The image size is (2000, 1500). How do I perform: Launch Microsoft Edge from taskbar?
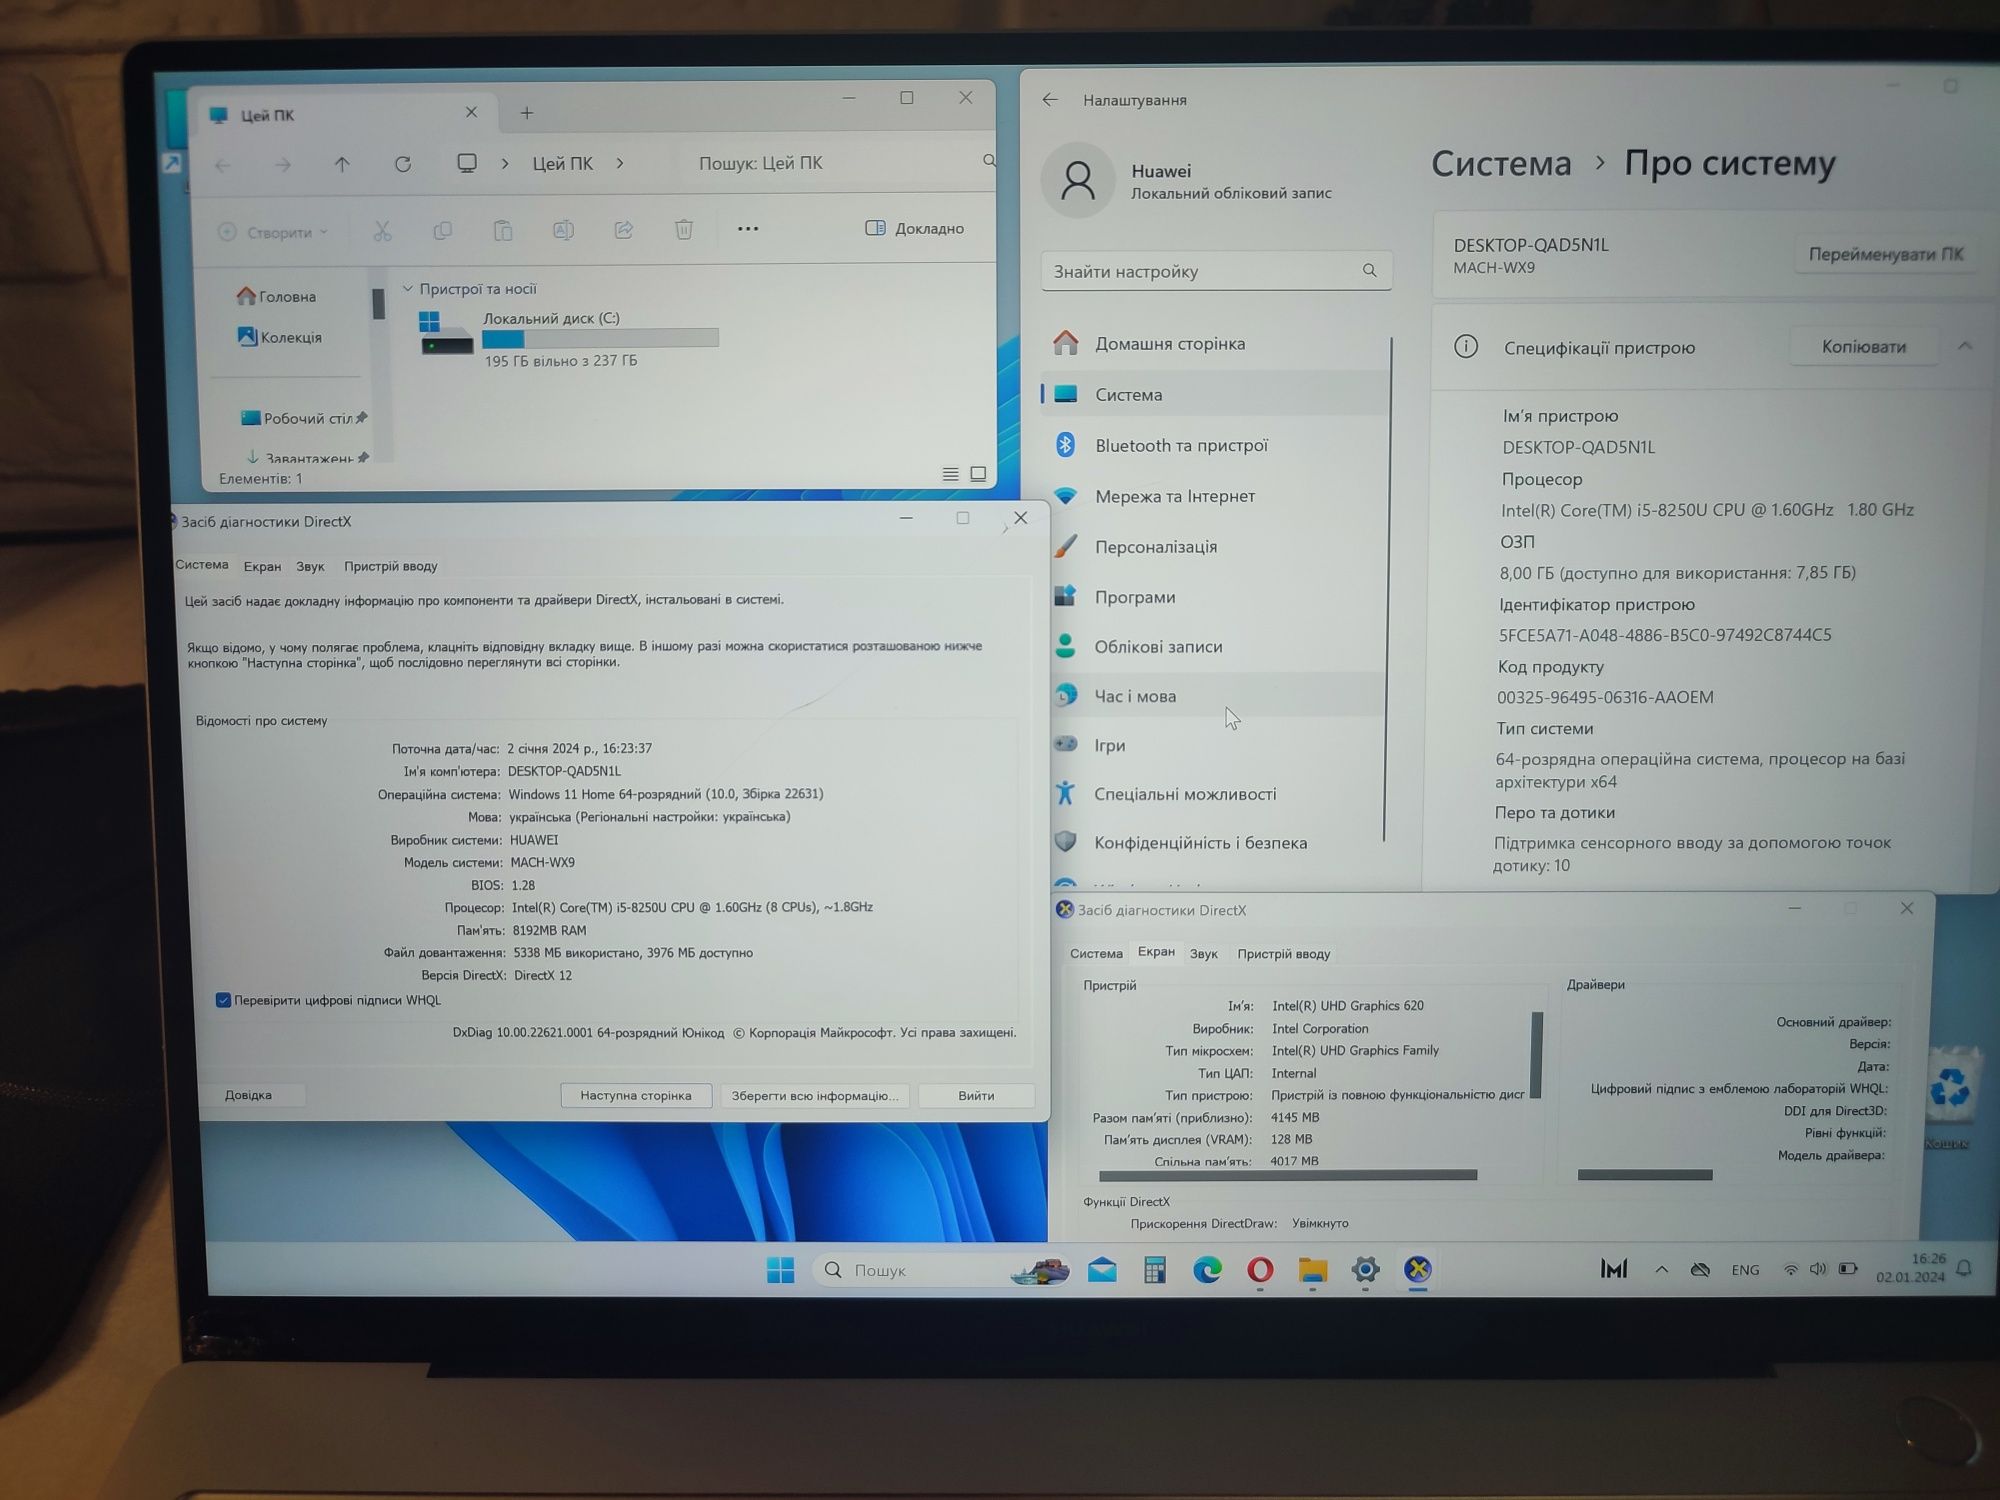point(1207,1270)
